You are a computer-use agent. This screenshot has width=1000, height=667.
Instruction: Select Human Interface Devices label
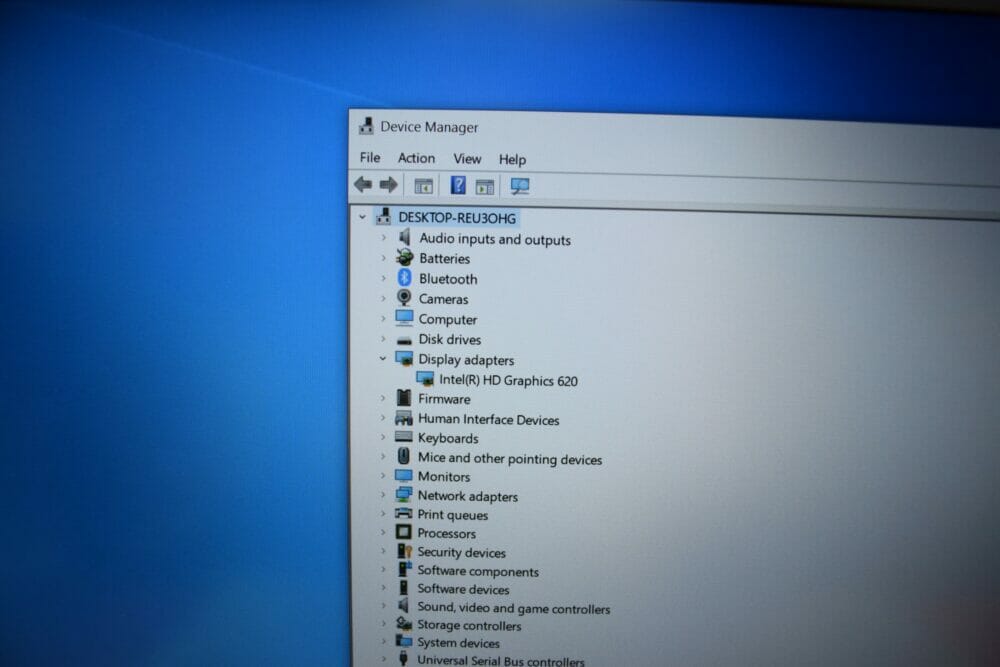coord(489,420)
